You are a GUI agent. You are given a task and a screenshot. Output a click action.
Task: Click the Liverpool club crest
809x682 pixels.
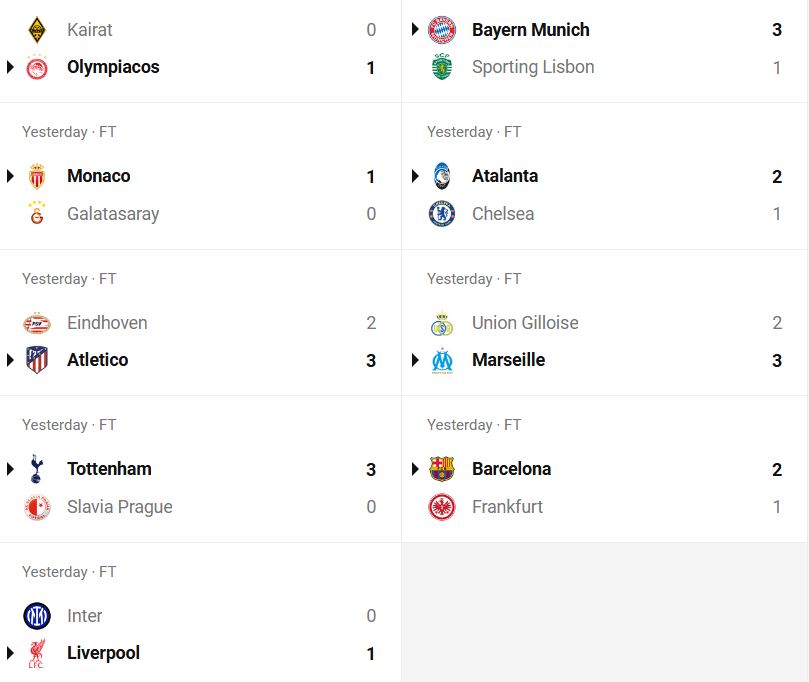tap(37, 654)
